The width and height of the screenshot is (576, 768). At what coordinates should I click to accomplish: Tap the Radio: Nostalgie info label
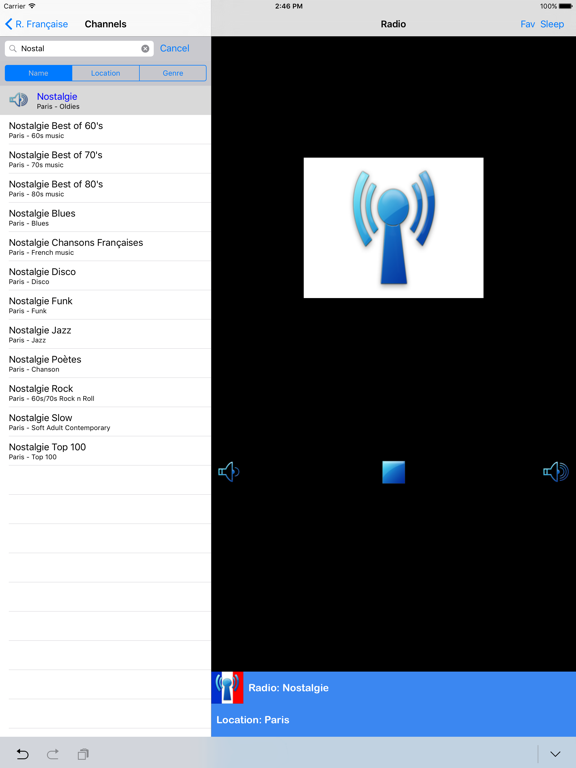pyautogui.click(x=288, y=688)
